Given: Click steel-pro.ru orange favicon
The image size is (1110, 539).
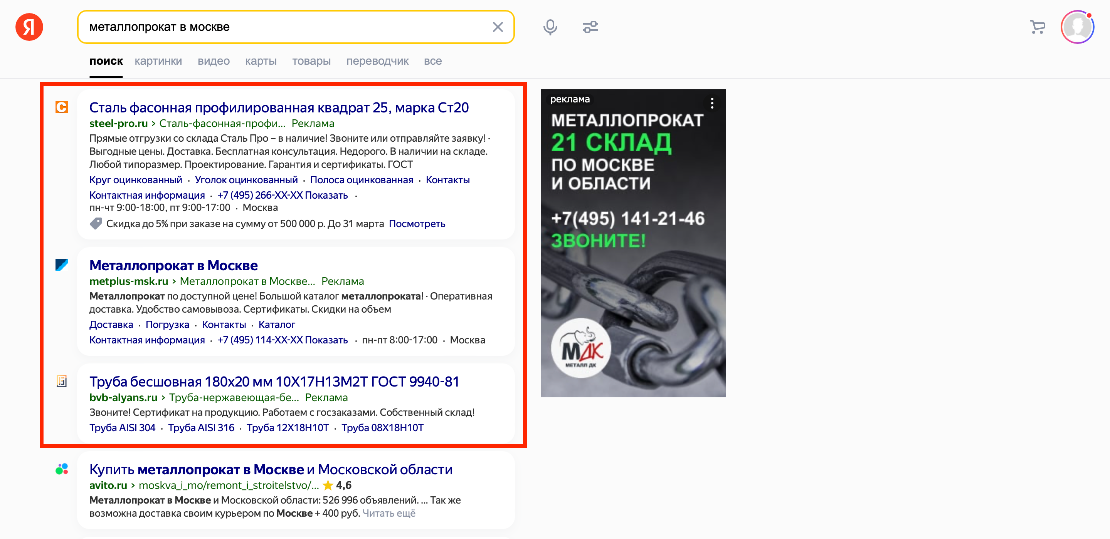Looking at the screenshot, I should 62,107.
